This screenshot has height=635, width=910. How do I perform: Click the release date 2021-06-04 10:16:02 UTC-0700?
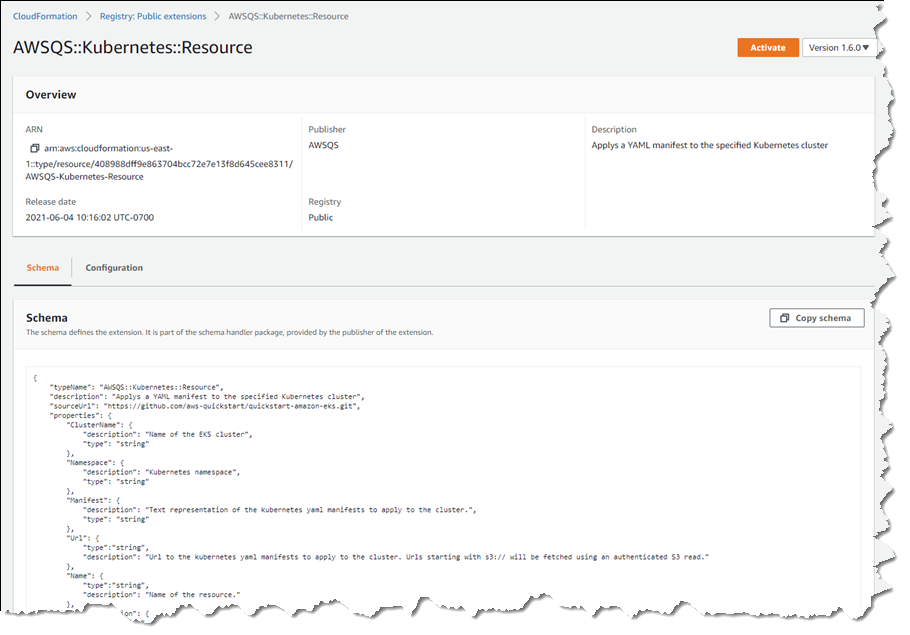click(90, 218)
